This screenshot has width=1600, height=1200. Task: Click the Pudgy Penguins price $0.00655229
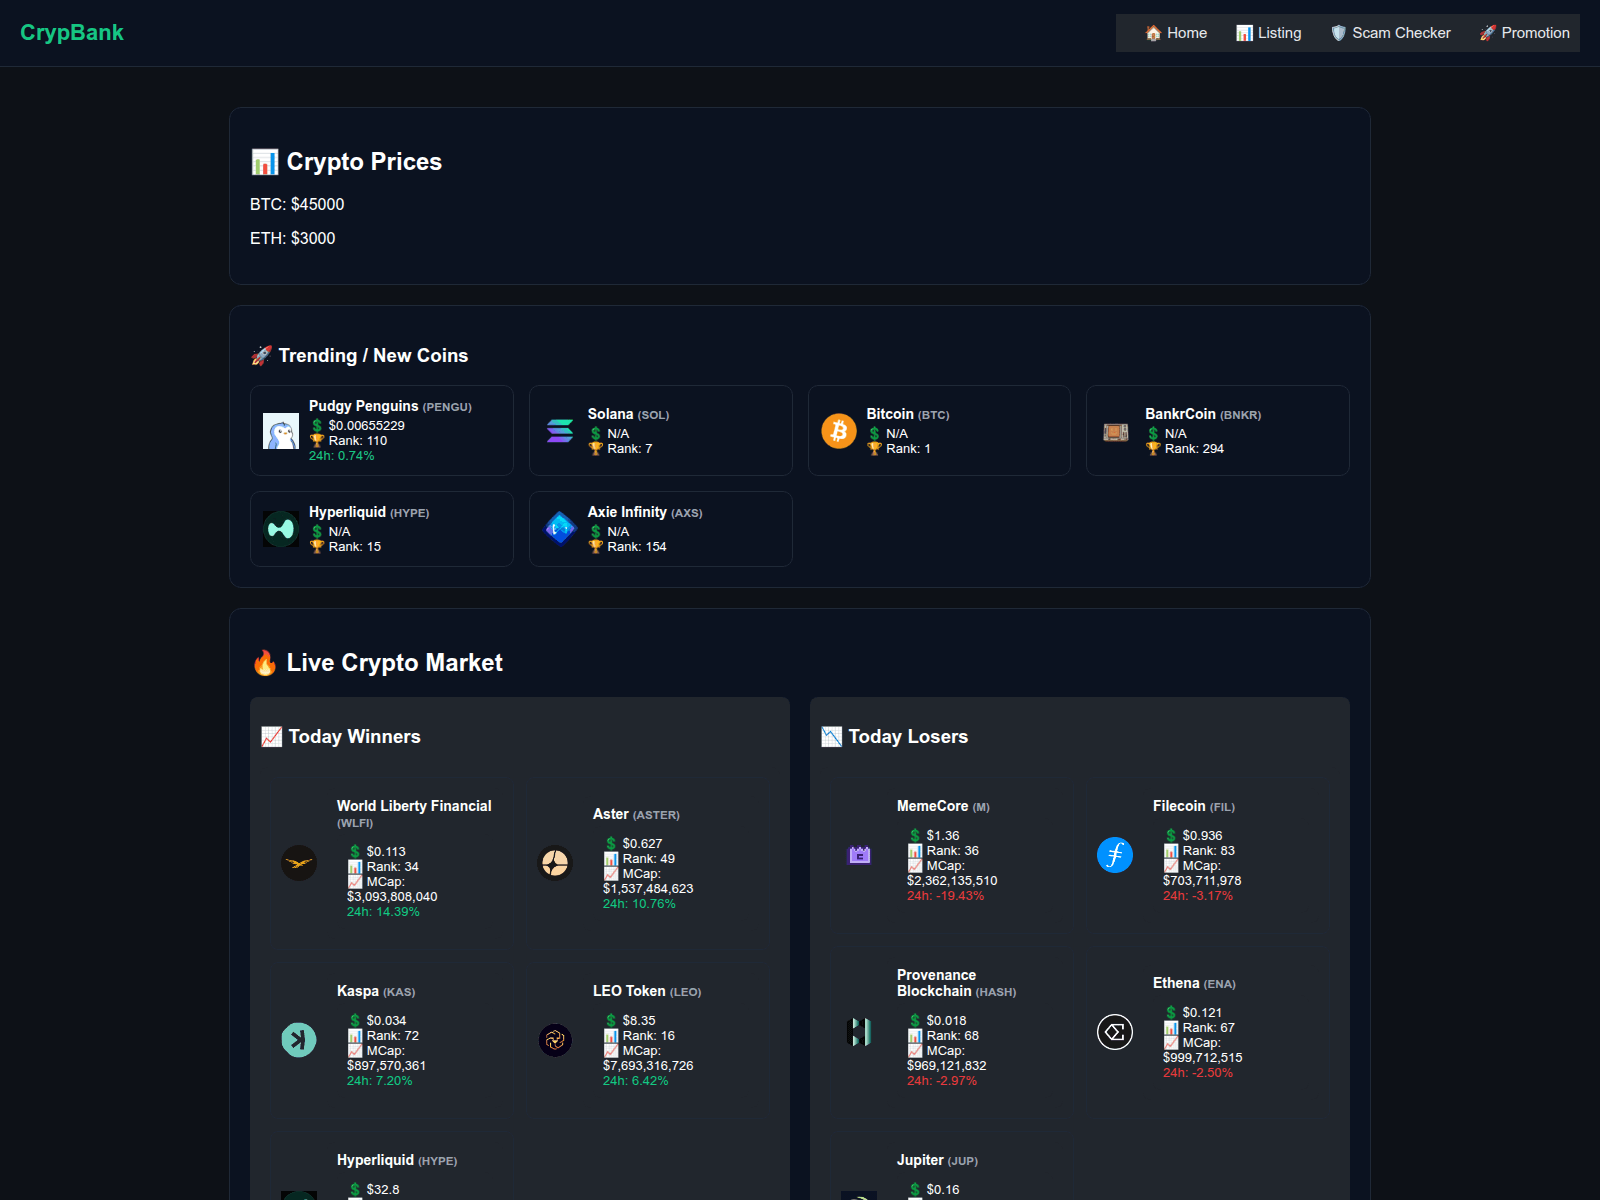366,426
